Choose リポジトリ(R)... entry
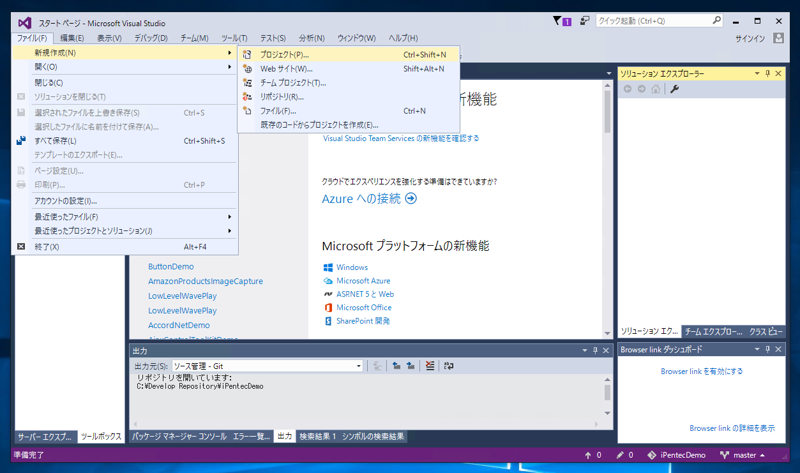This screenshot has height=473, width=800. 349,97
